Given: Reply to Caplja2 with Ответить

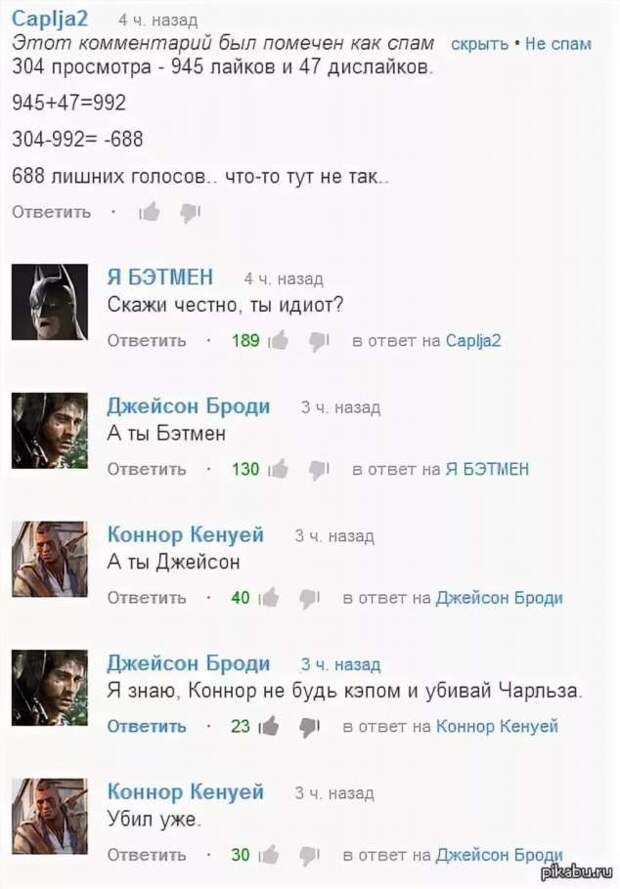Looking at the screenshot, I should pyautogui.click(x=52, y=212).
